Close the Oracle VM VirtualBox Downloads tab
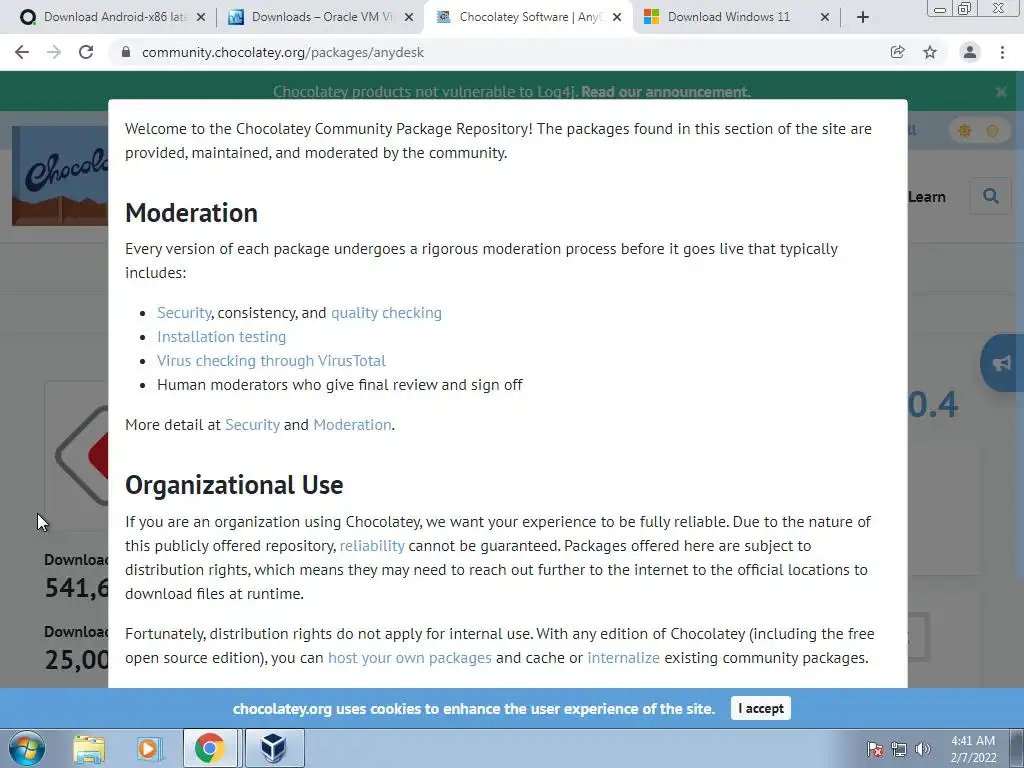This screenshot has height=768, width=1024. [409, 17]
